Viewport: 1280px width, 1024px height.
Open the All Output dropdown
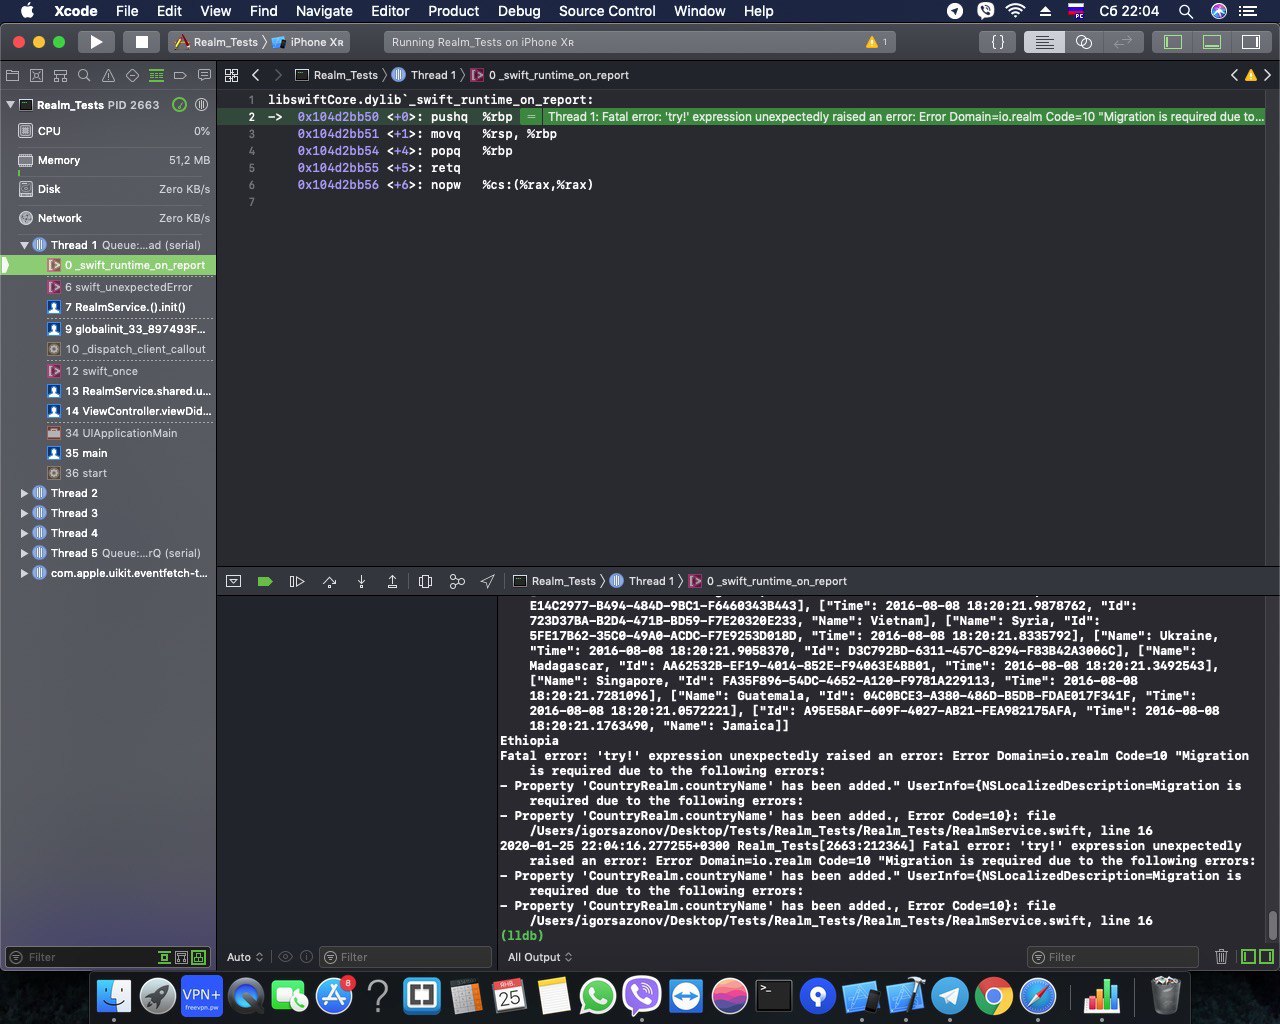point(540,957)
